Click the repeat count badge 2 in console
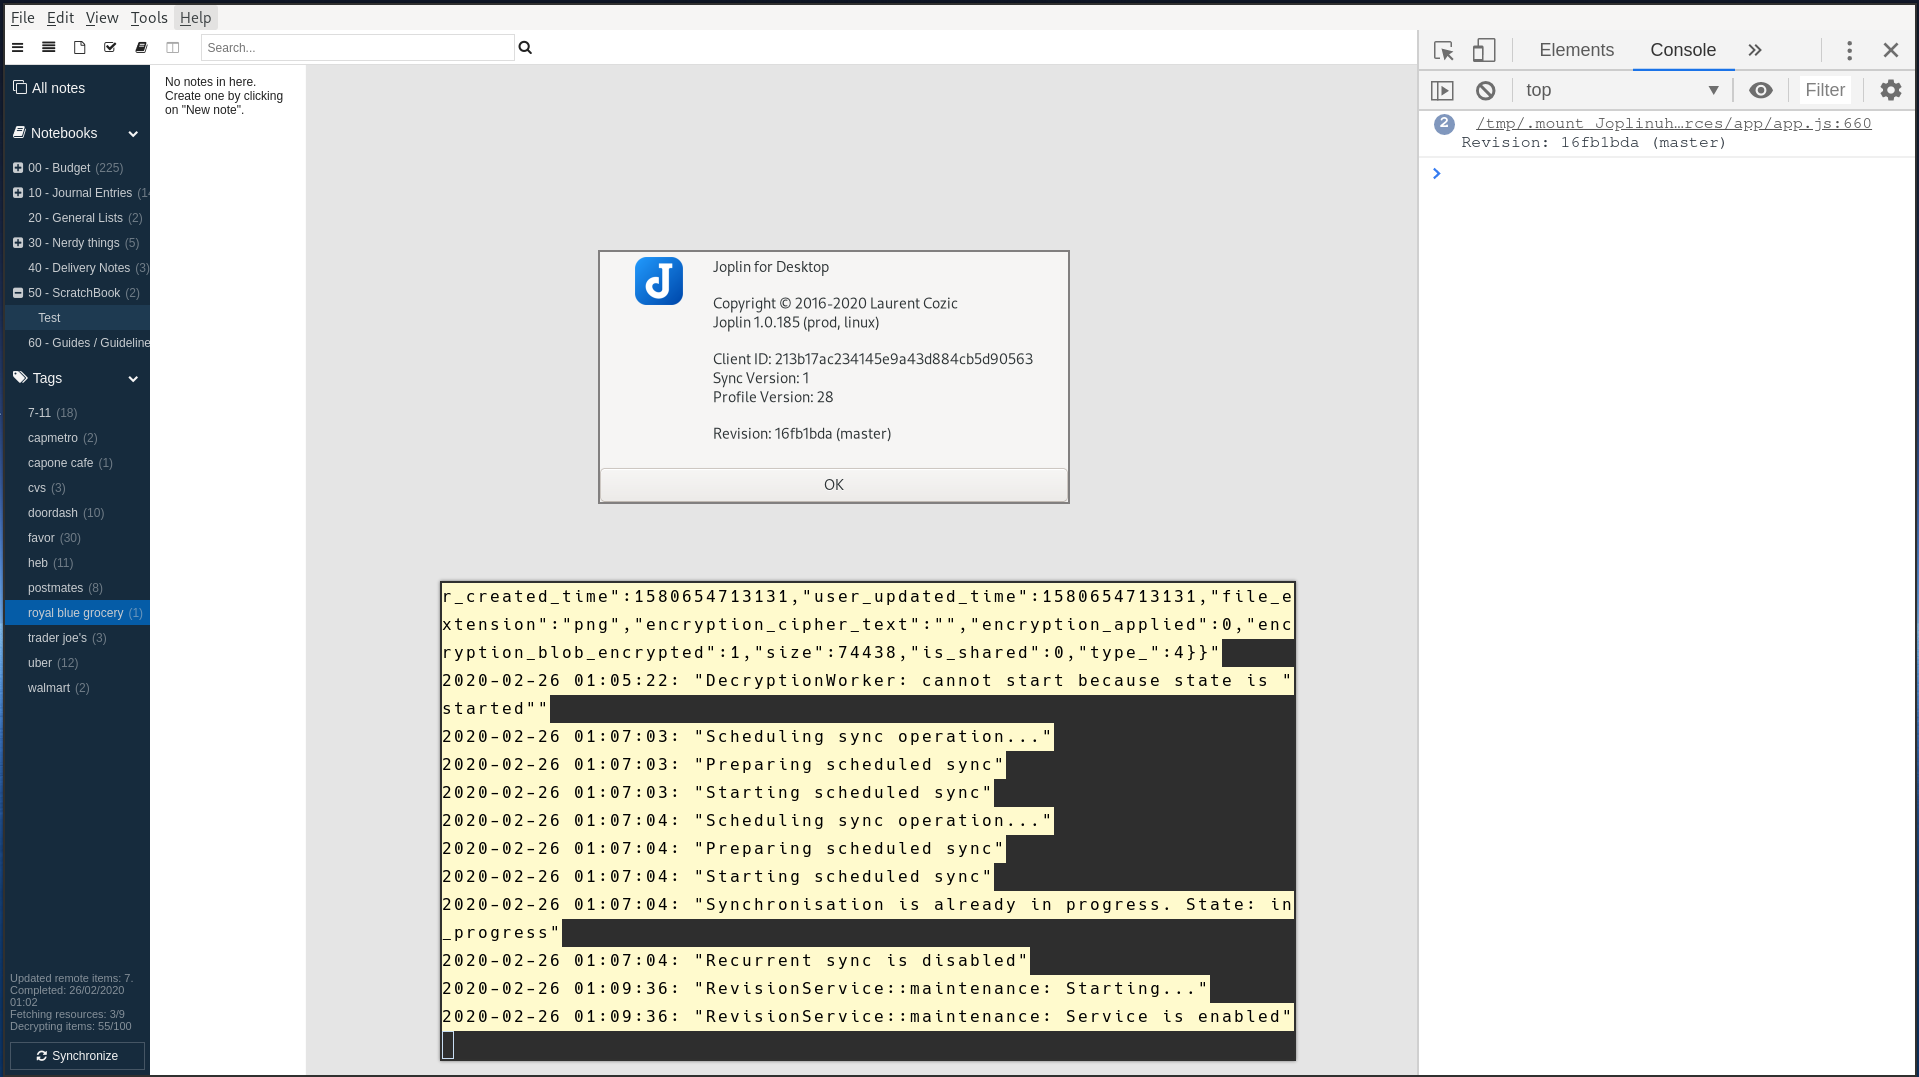1919x1077 pixels. click(1444, 124)
